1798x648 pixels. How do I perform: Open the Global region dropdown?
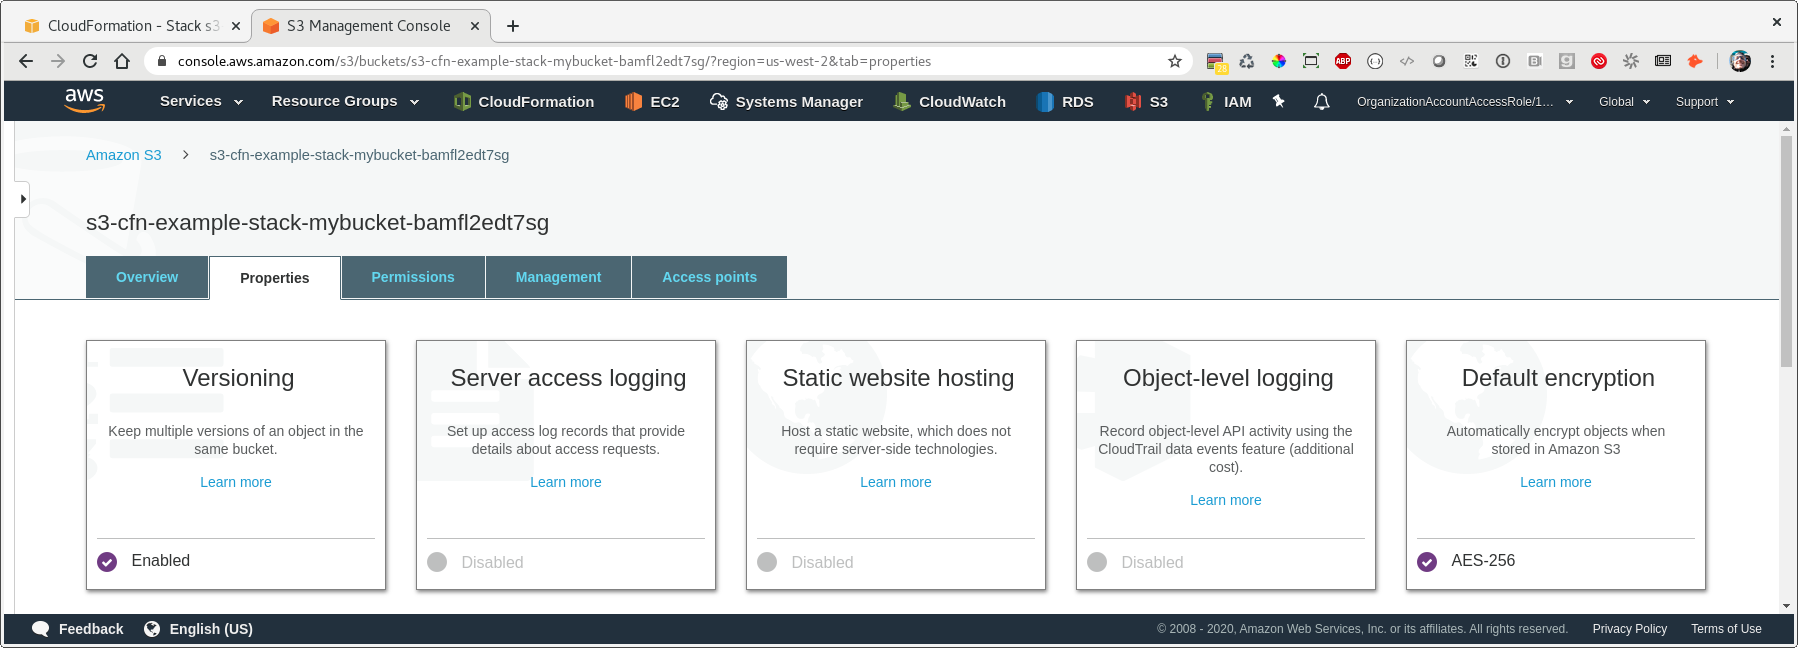pos(1624,101)
